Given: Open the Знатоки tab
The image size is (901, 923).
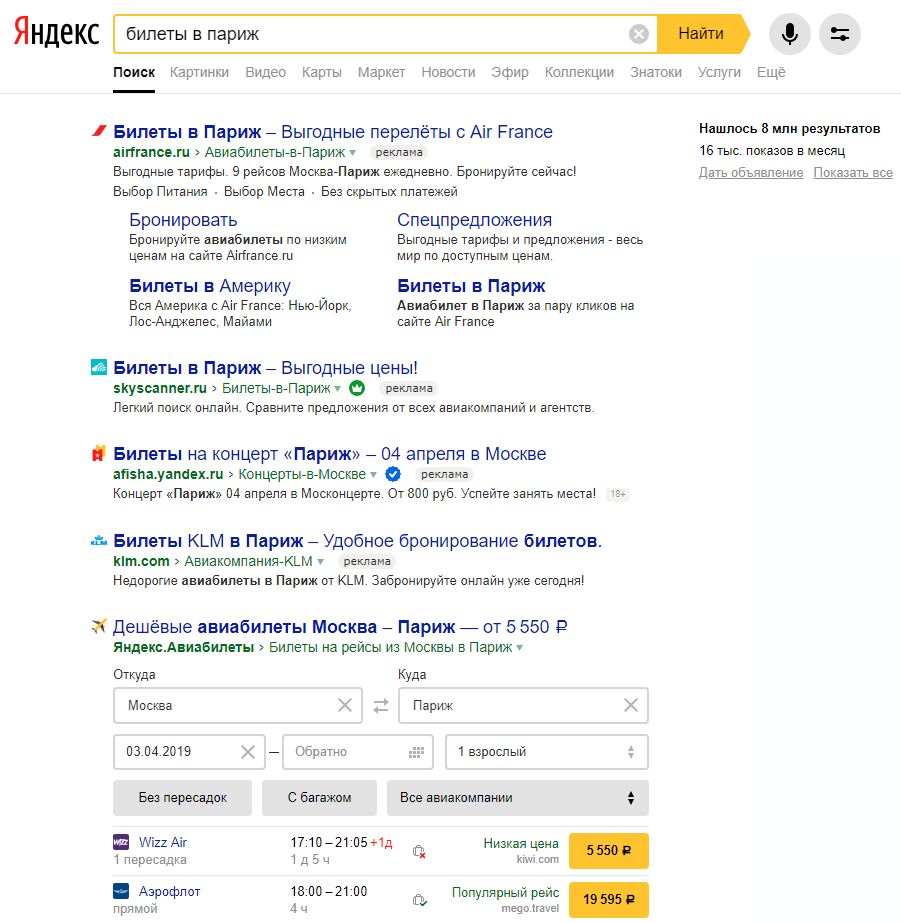Looking at the screenshot, I should tap(656, 72).
